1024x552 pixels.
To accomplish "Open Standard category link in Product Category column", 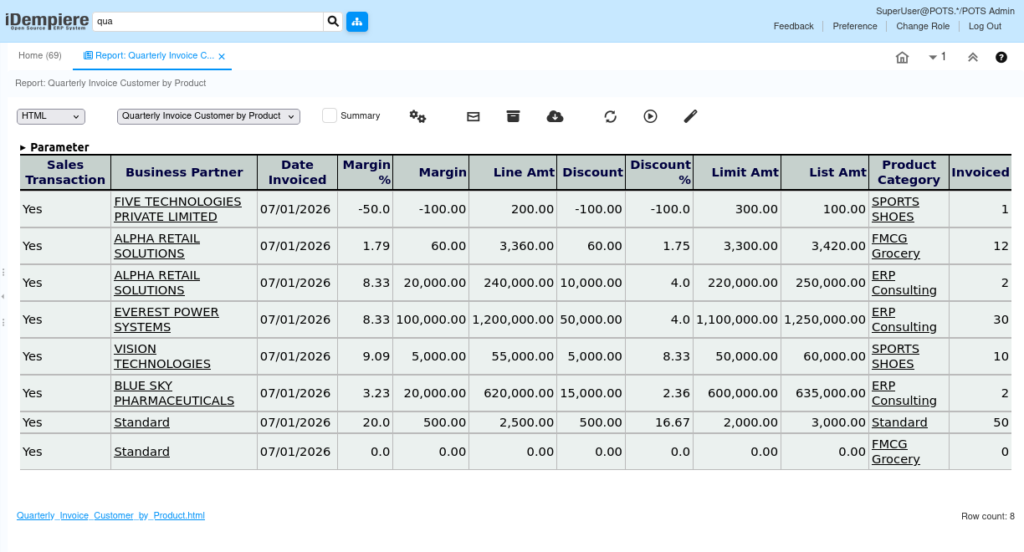I will click(x=899, y=422).
